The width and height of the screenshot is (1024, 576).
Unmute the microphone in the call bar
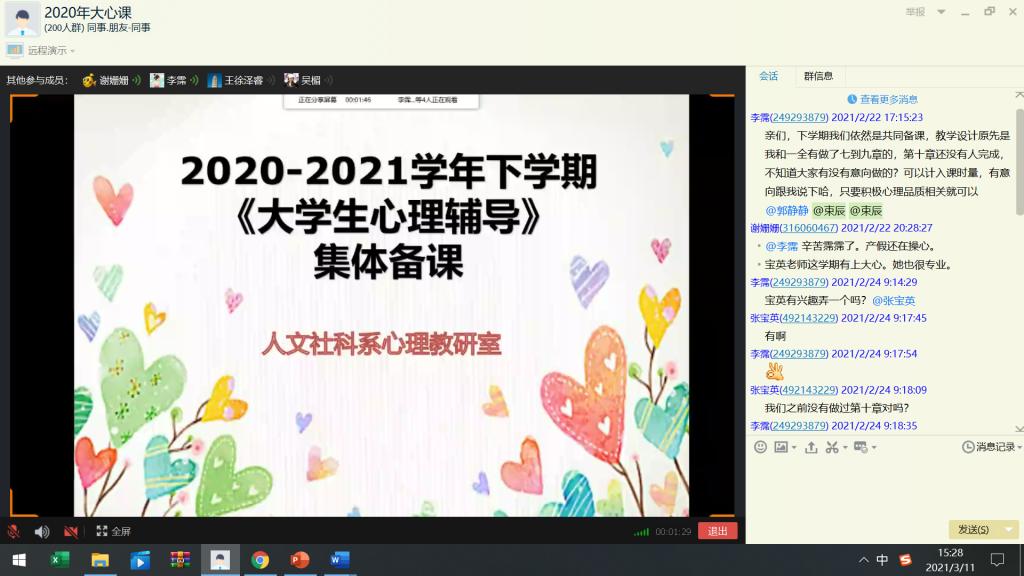(x=14, y=532)
